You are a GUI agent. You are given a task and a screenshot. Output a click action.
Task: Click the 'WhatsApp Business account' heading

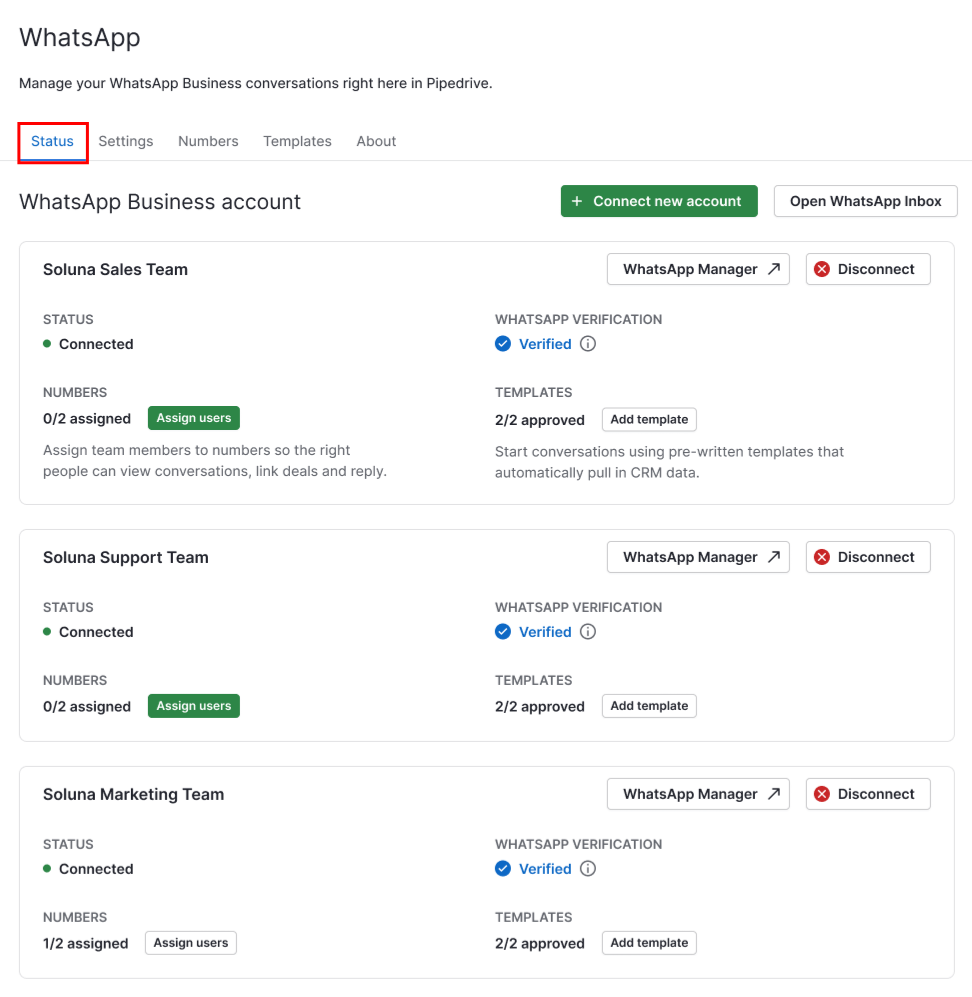(160, 202)
